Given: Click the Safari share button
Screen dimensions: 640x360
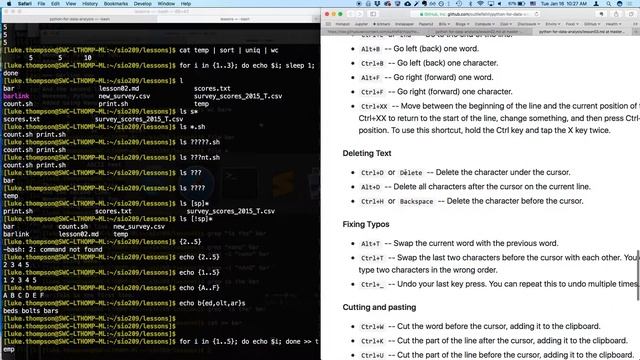Looking at the screenshot, I should tap(616, 14).
